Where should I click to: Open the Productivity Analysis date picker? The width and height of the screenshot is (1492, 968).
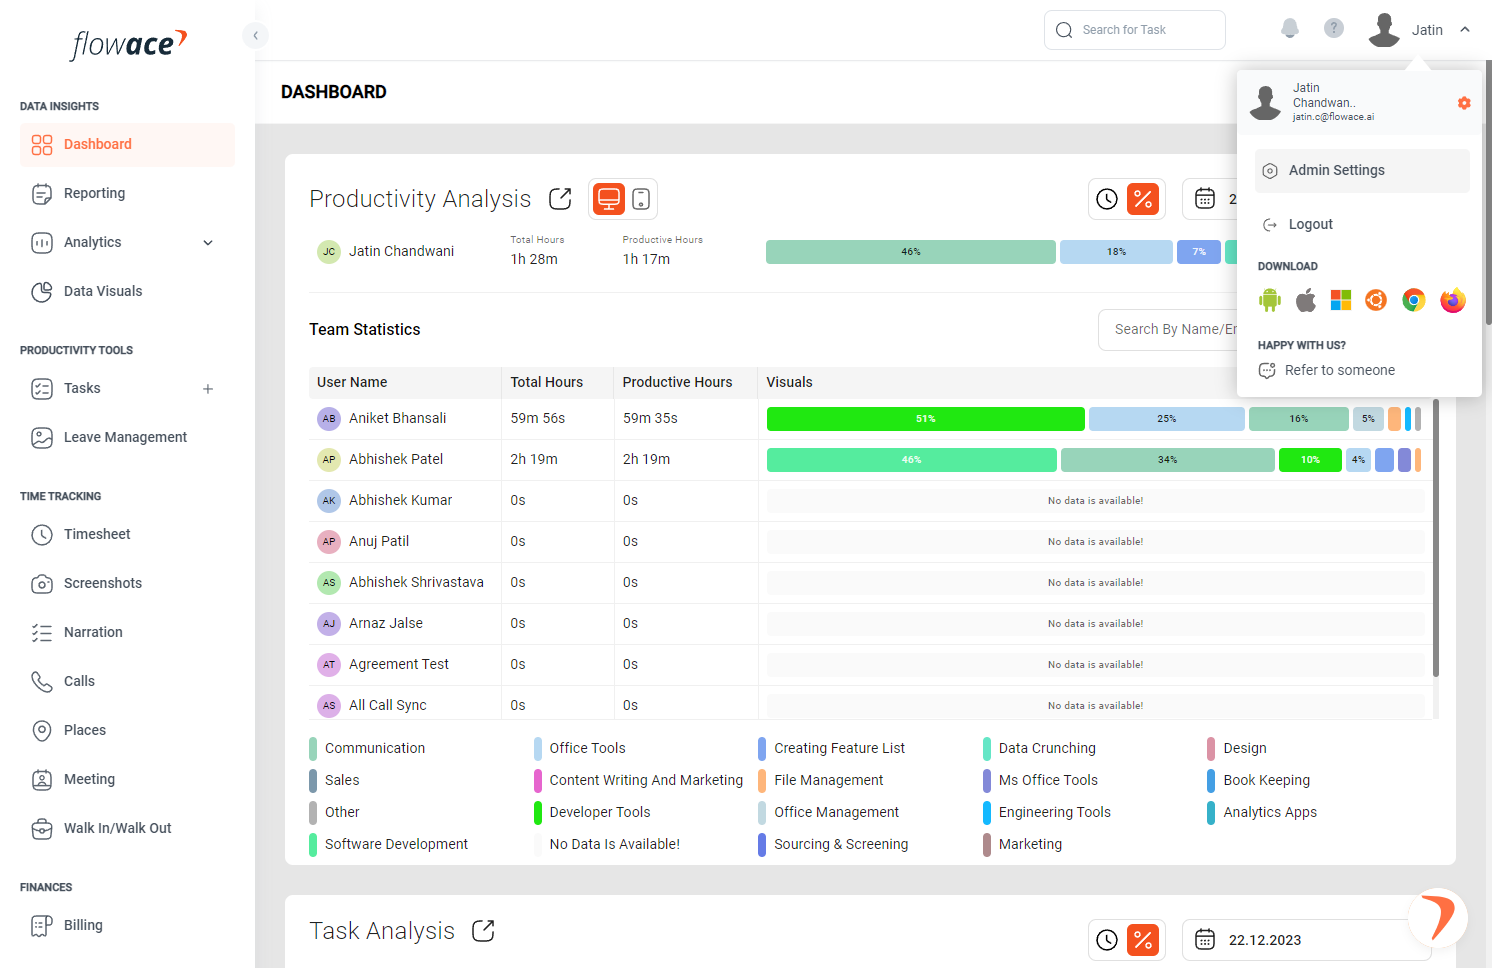coord(1210,199)
